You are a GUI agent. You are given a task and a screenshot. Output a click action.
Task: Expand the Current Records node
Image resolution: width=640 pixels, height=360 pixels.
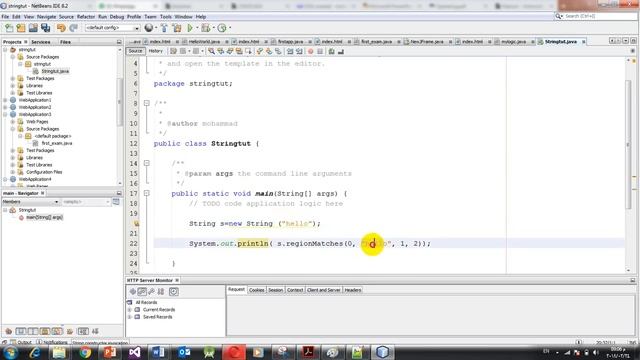pyautogui.click(x=130, y=310)
